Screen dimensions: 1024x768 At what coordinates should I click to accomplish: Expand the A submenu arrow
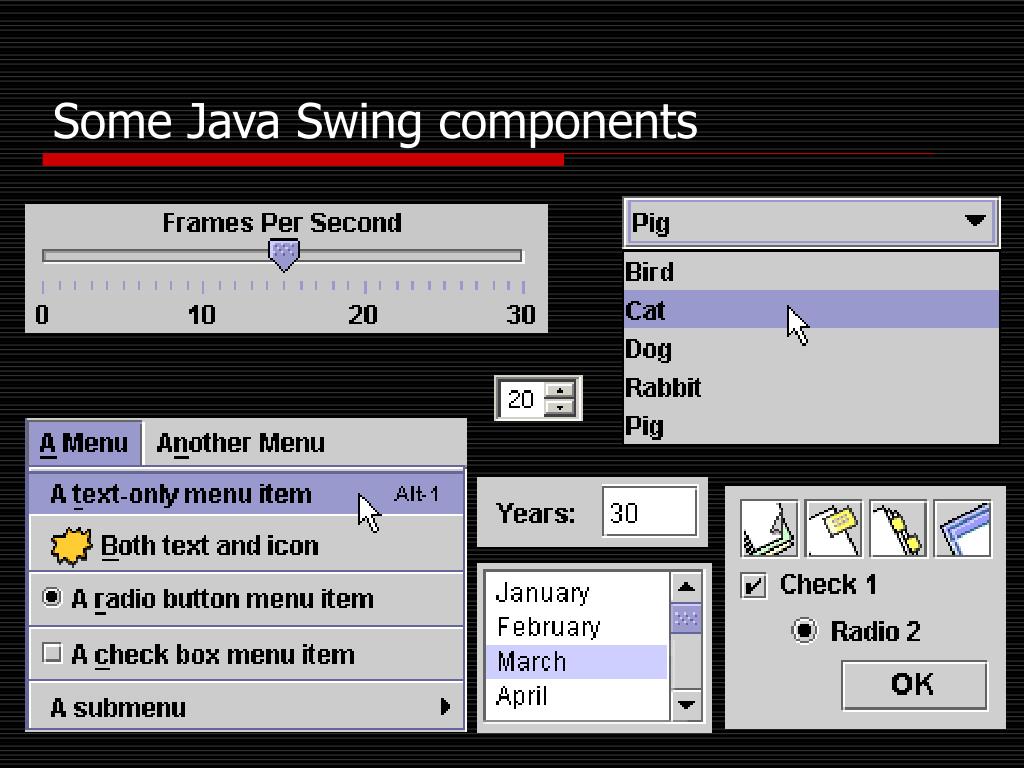tap(446, 707)
